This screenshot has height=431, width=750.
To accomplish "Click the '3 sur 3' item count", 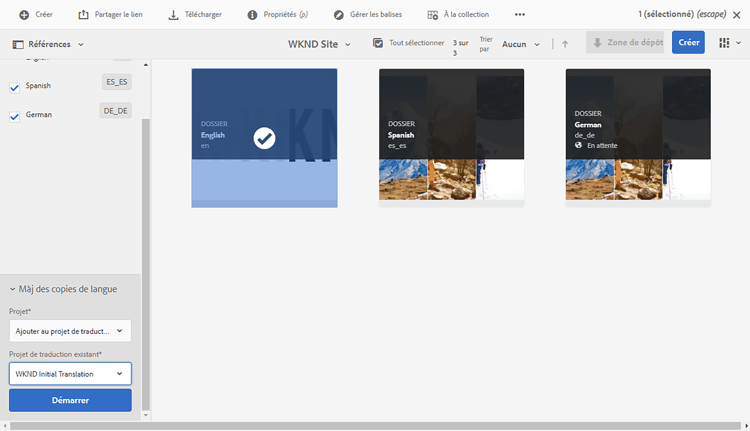I will pyautogui.click(x=461, y=48).
